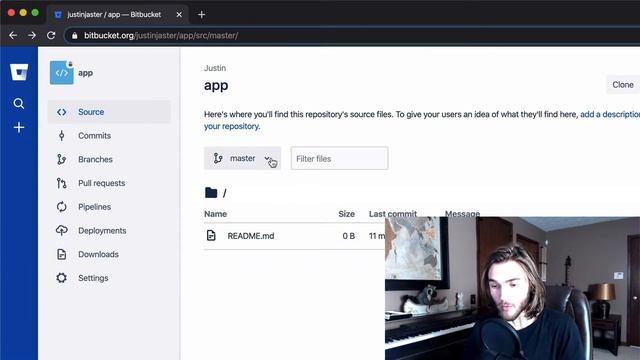Open the Pipelines section
Viewport: 640px width, 360px height.
(x=109, y=207)
